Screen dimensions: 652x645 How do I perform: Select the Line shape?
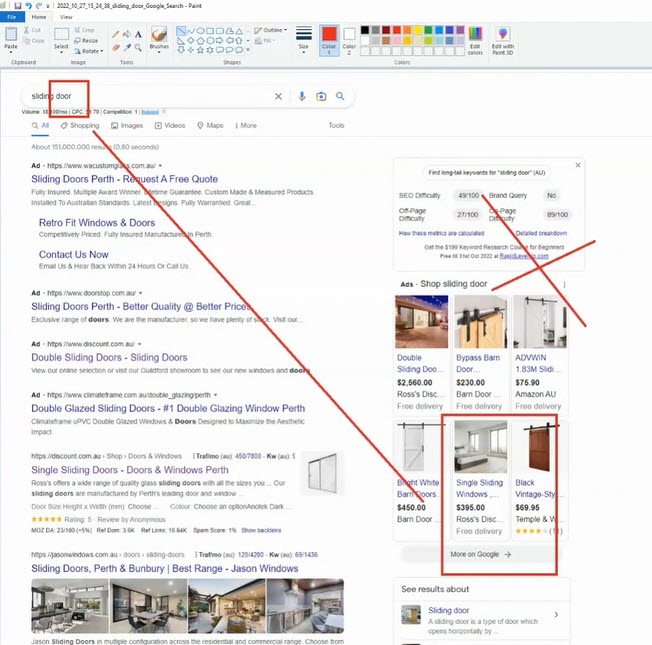point(181,31)
